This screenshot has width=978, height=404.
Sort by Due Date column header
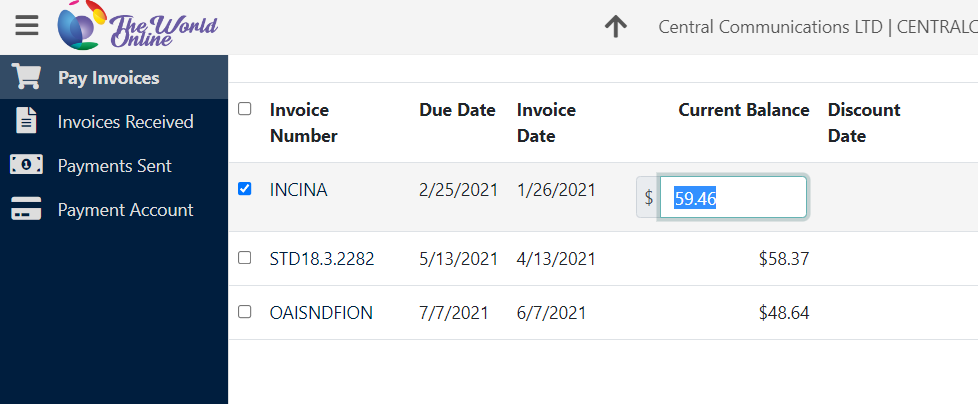point(457,110)
